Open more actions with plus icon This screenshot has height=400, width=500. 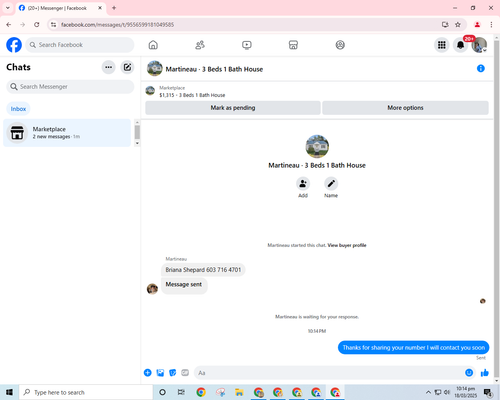[x=148, y=373]
